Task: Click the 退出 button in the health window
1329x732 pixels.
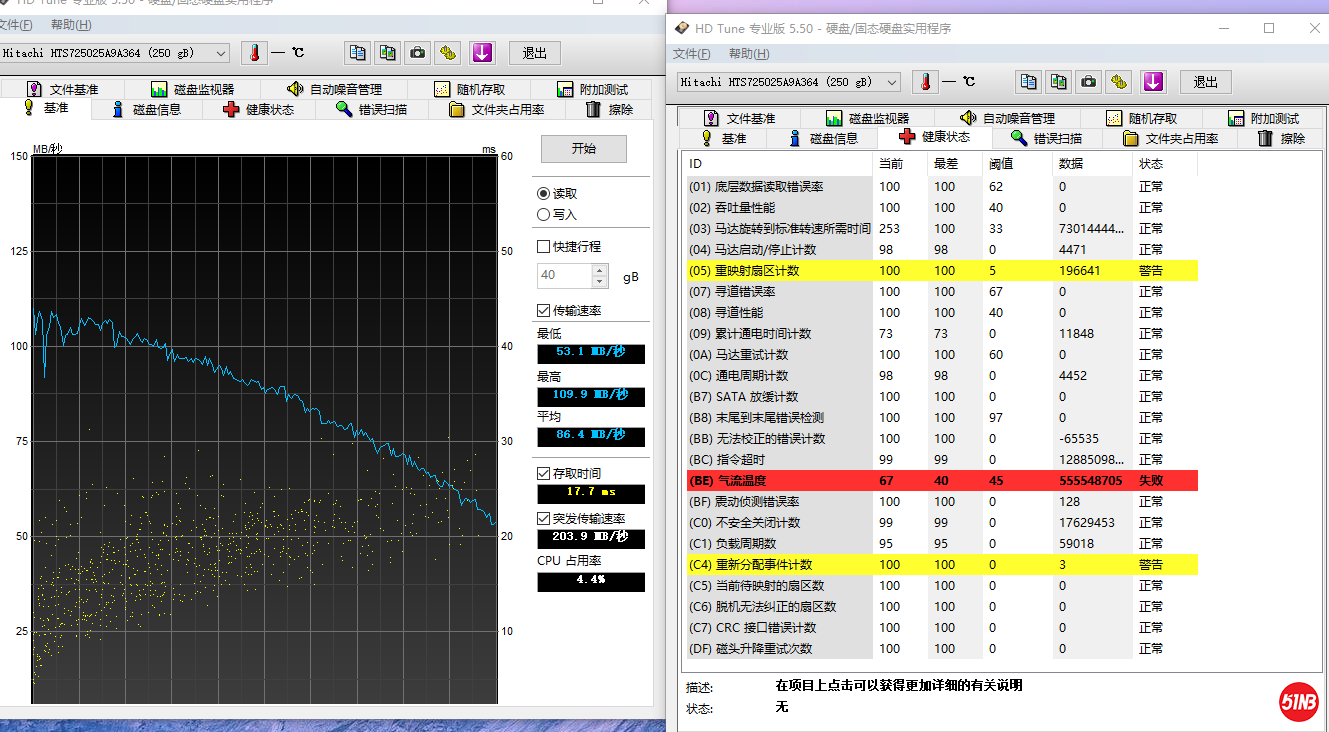Action: click(1205, 82)
